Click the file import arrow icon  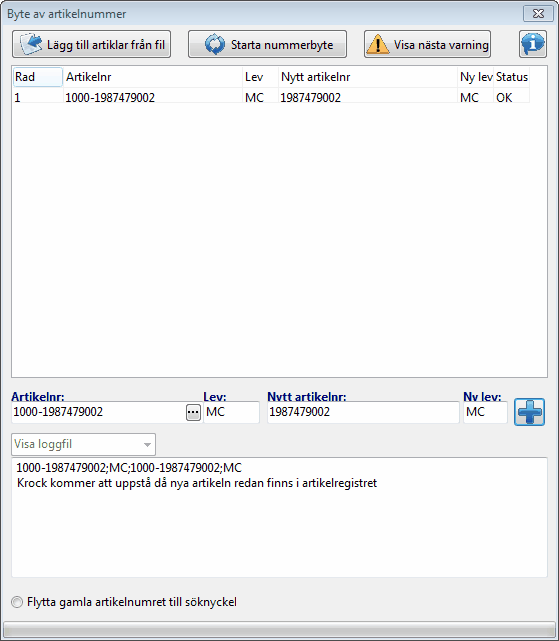tap(31, 44)
